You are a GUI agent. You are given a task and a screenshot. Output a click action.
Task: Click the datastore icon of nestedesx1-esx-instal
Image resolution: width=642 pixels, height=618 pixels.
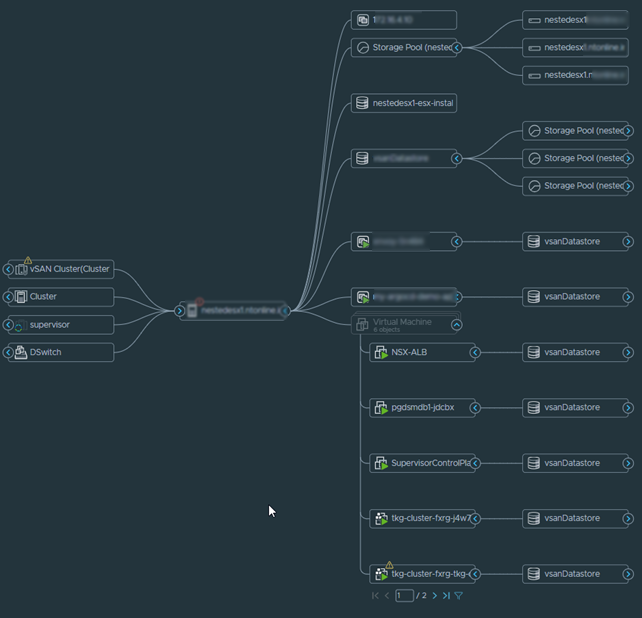click(362, 103)
